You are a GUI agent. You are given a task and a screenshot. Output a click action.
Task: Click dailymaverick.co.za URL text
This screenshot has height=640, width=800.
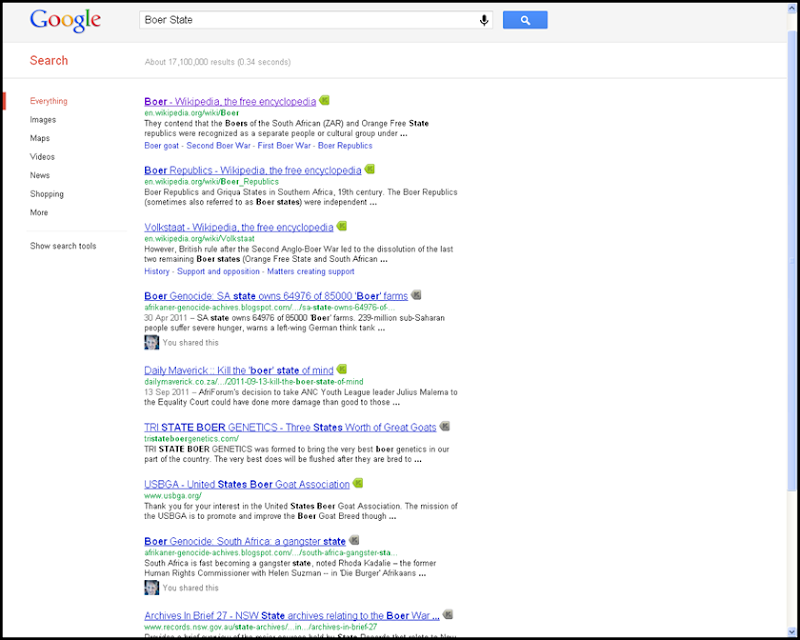pos(254,381)
